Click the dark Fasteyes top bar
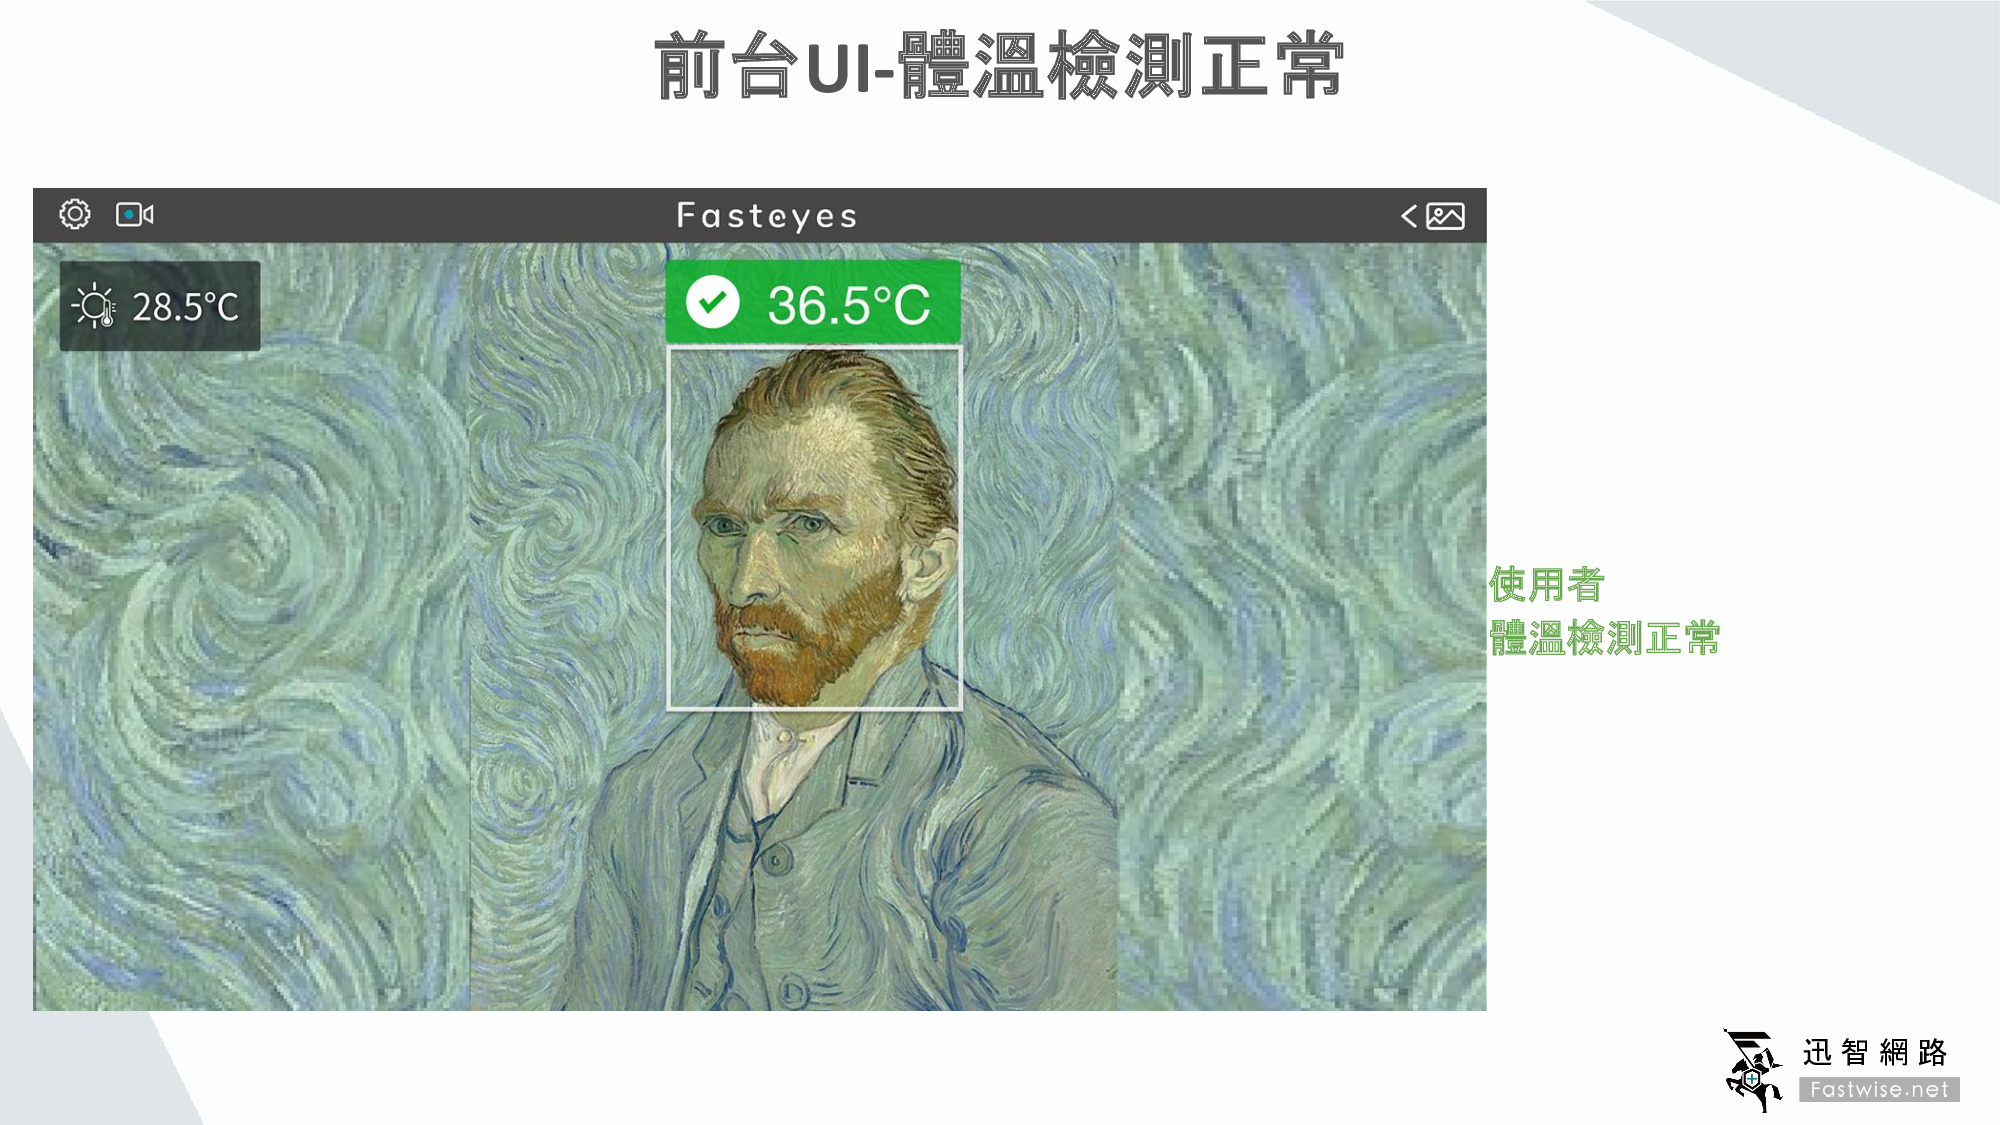 tap(760, 215)
